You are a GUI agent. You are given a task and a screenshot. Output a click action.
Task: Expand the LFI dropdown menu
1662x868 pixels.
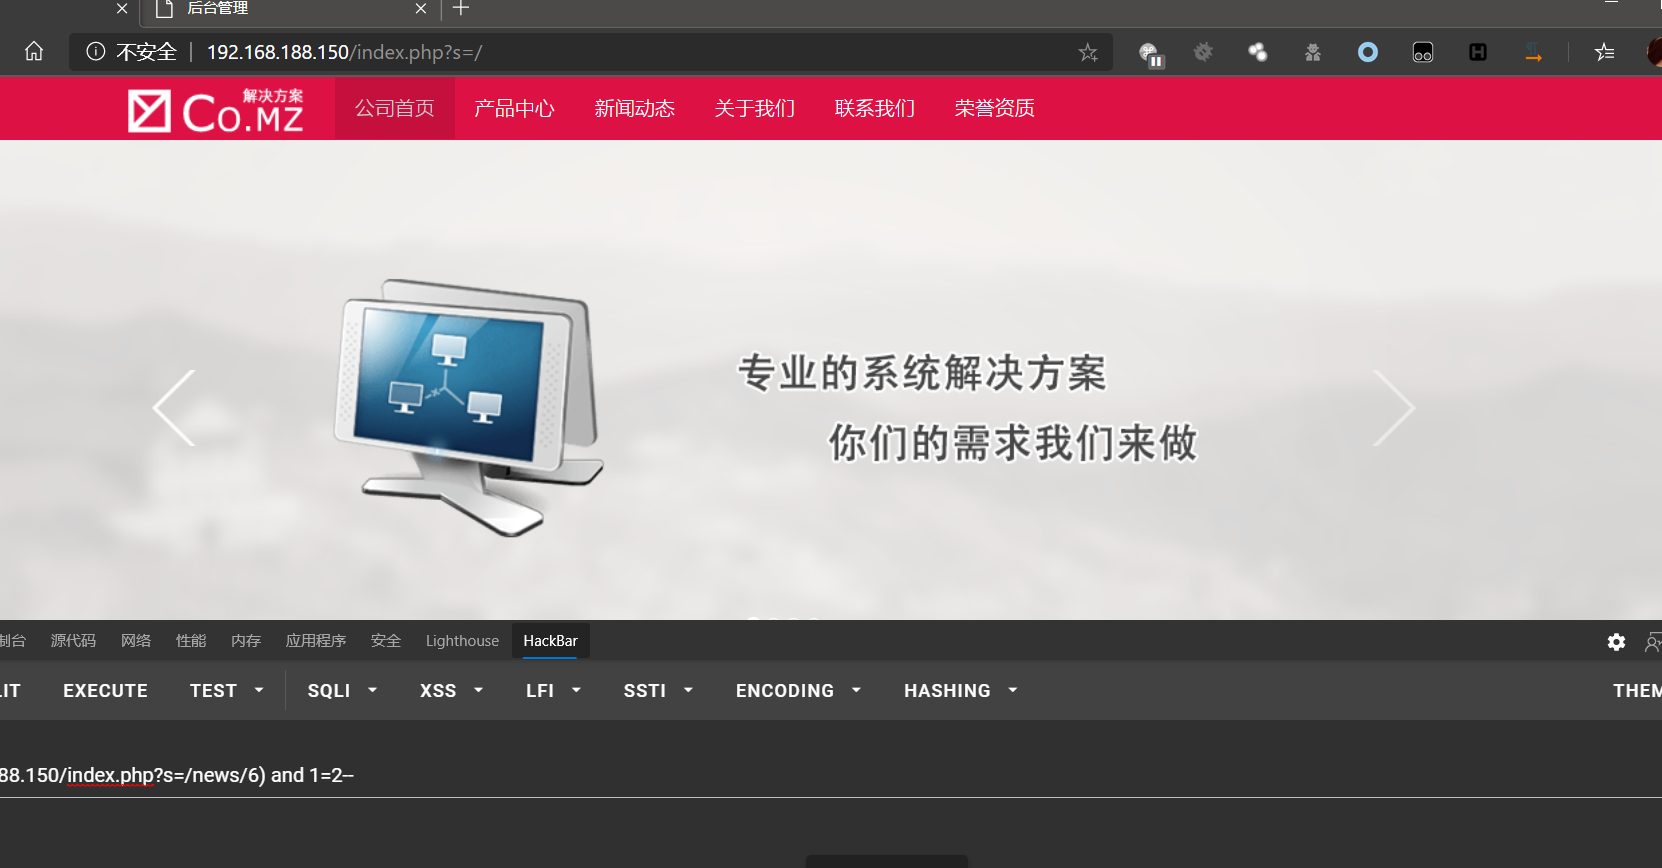coord(554,691)
